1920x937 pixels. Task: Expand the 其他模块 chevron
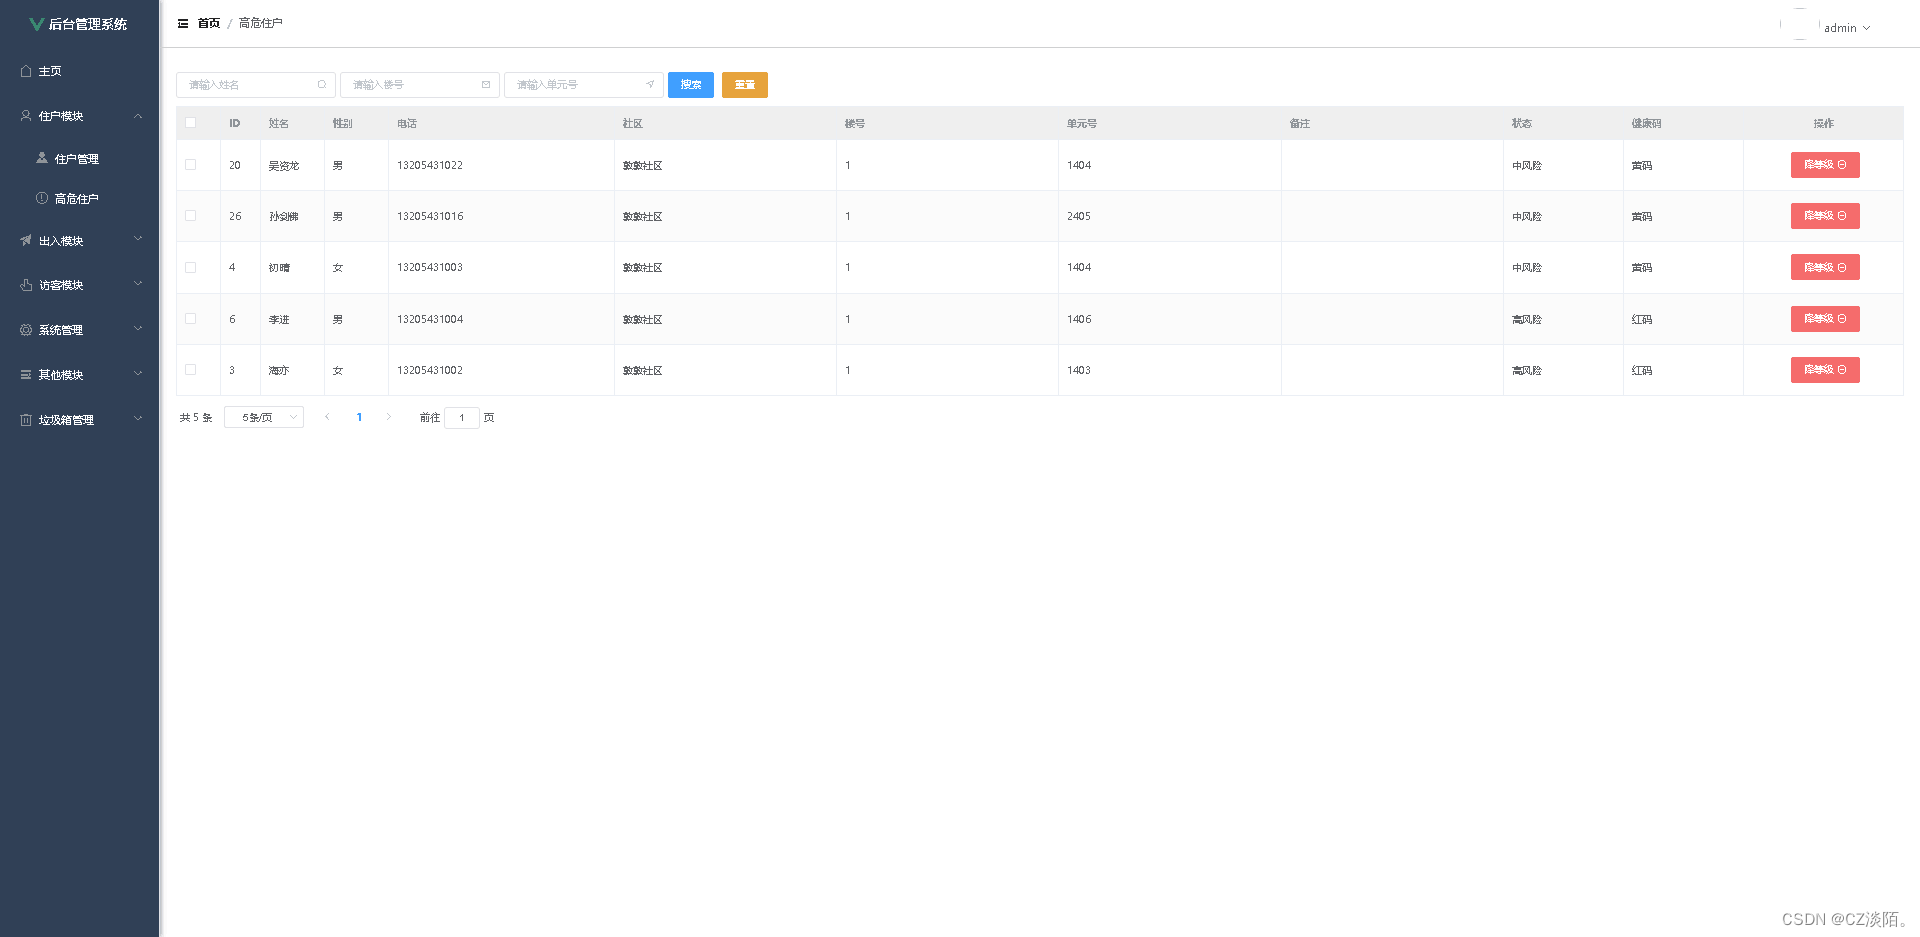tap(138, 374)
